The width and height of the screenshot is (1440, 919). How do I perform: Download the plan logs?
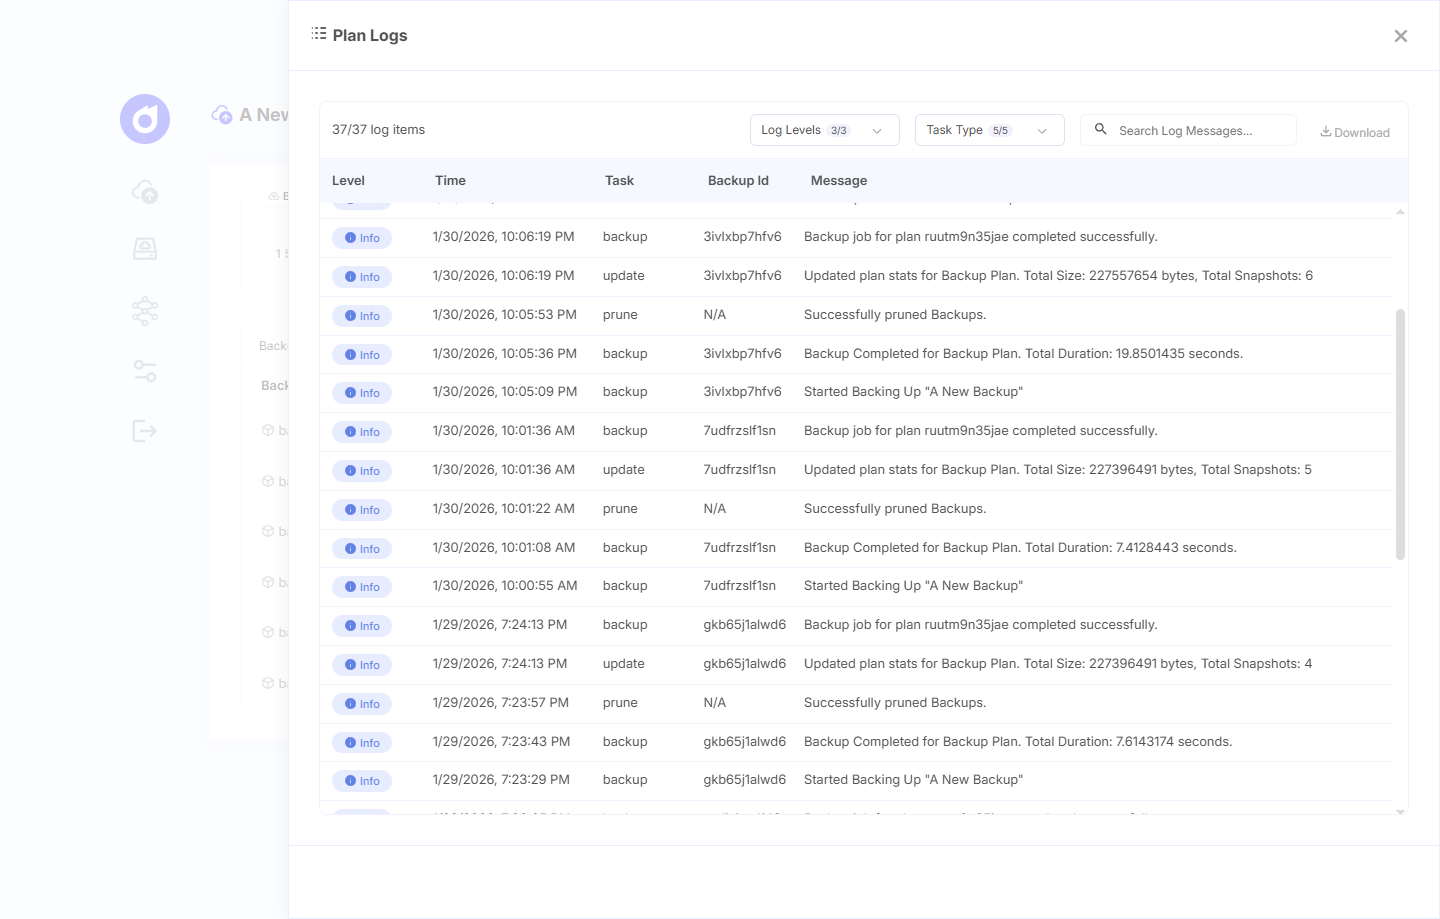click(x=1355, y=132)
